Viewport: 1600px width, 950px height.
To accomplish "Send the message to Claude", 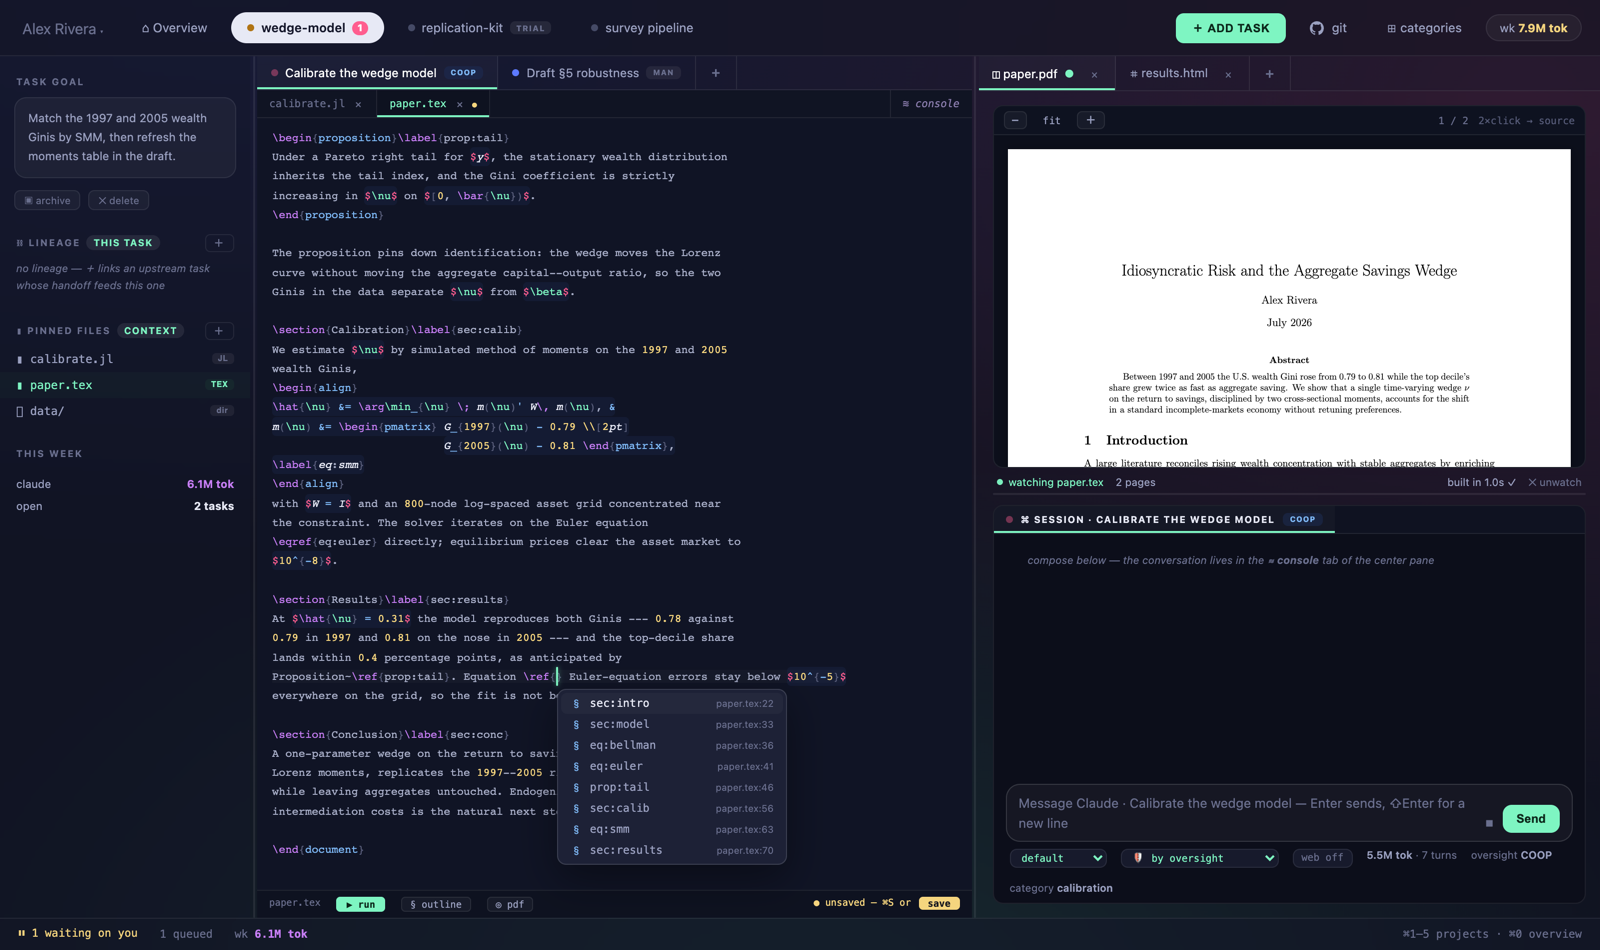I will (1530, 818).
